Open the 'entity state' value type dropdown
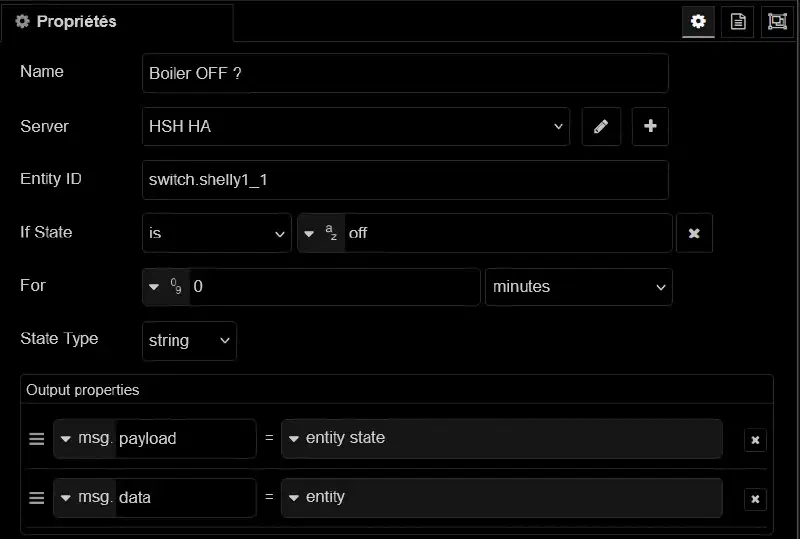 [502, 438]
